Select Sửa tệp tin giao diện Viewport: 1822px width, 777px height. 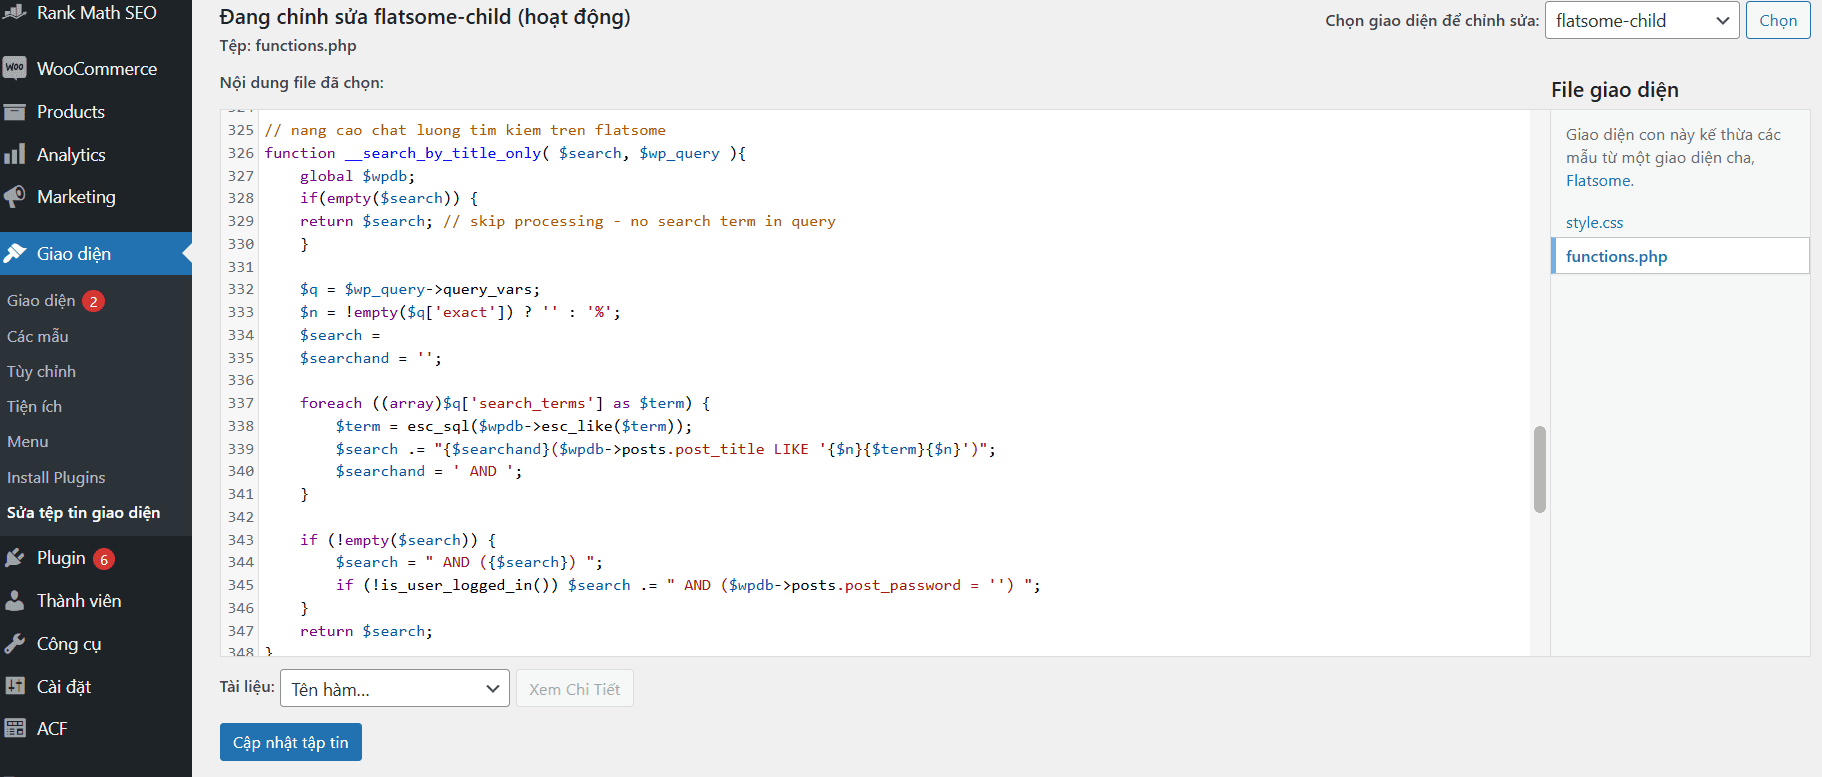[x=83, y=512]
